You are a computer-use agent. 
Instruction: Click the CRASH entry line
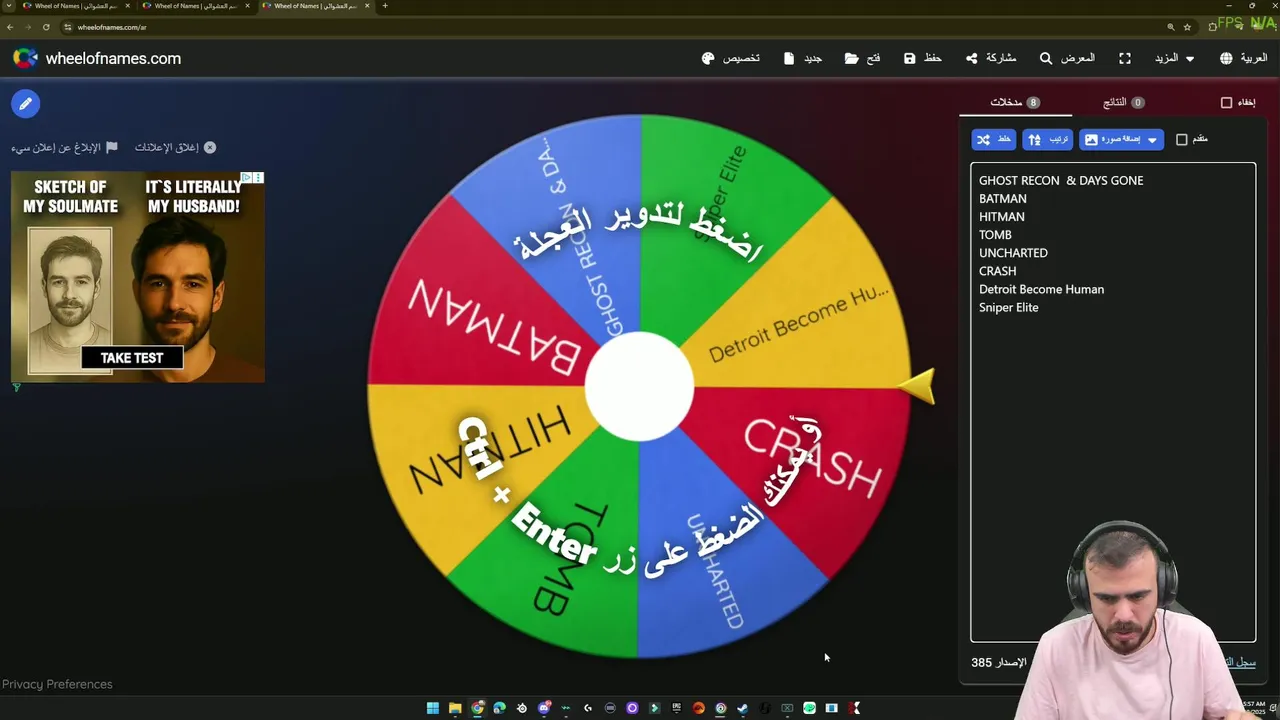pyautogui.click(x=997, y=271)
